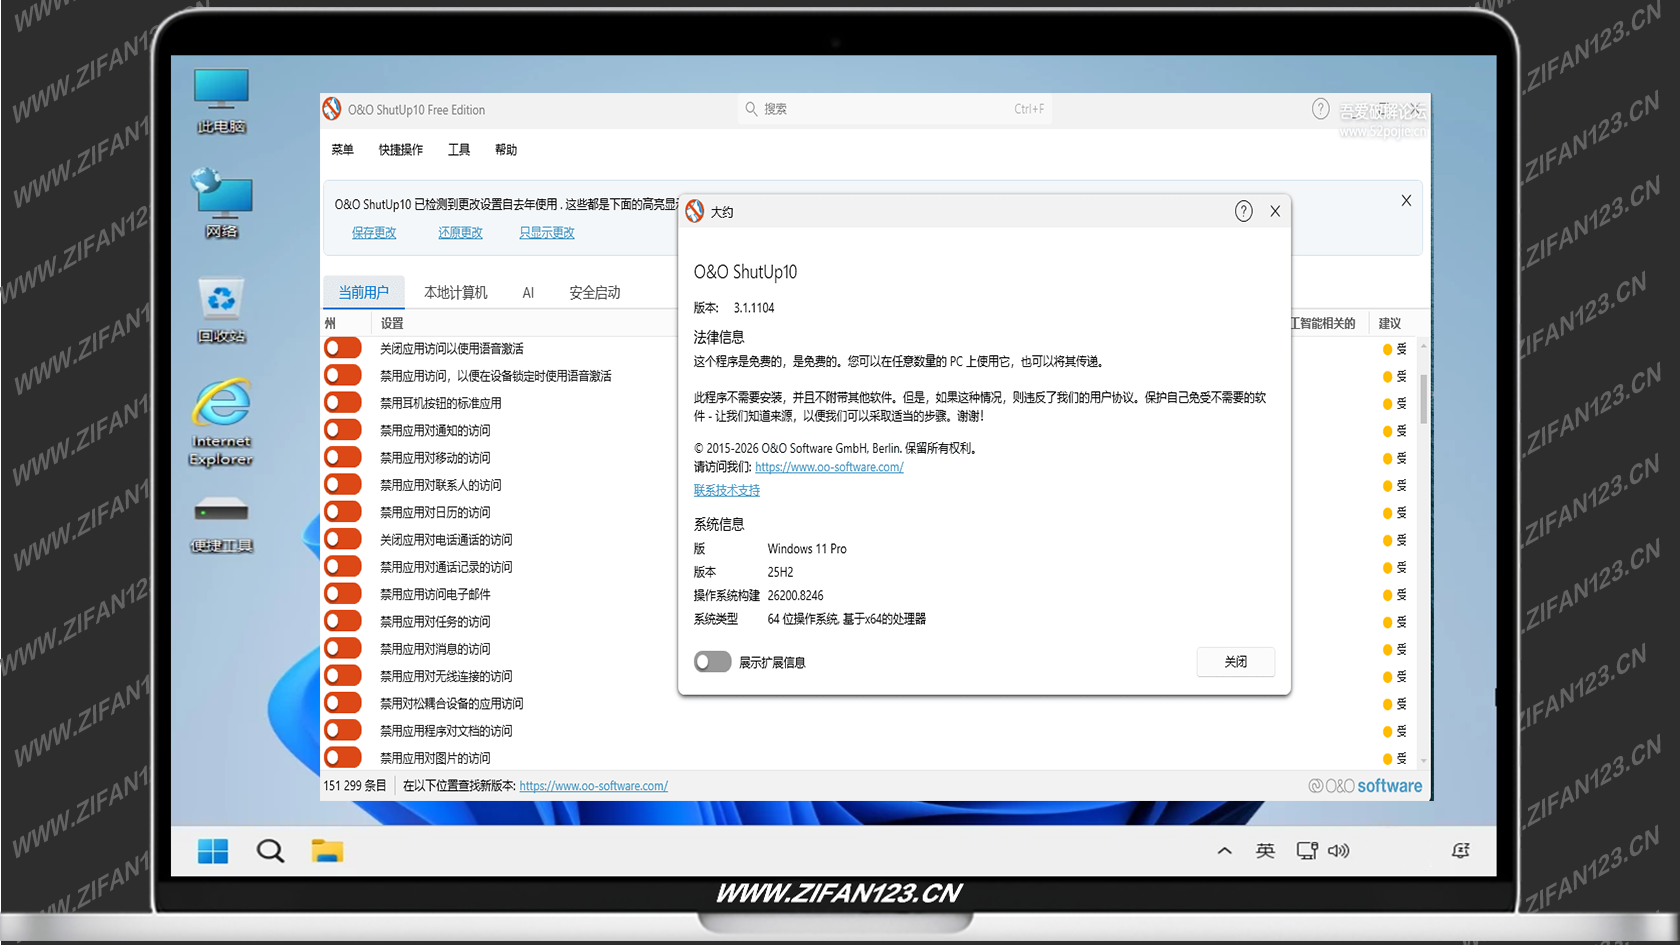Open network tray icon
The width and height of the screenshot is (1680, 945).
pos(1307,851)
